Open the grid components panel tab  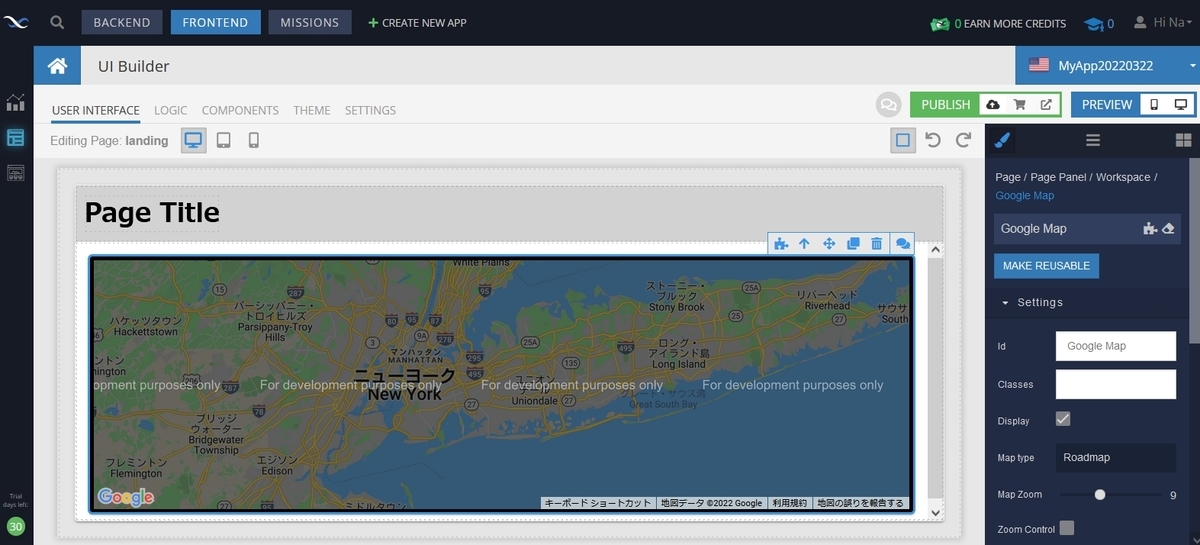coord(1183,140)
